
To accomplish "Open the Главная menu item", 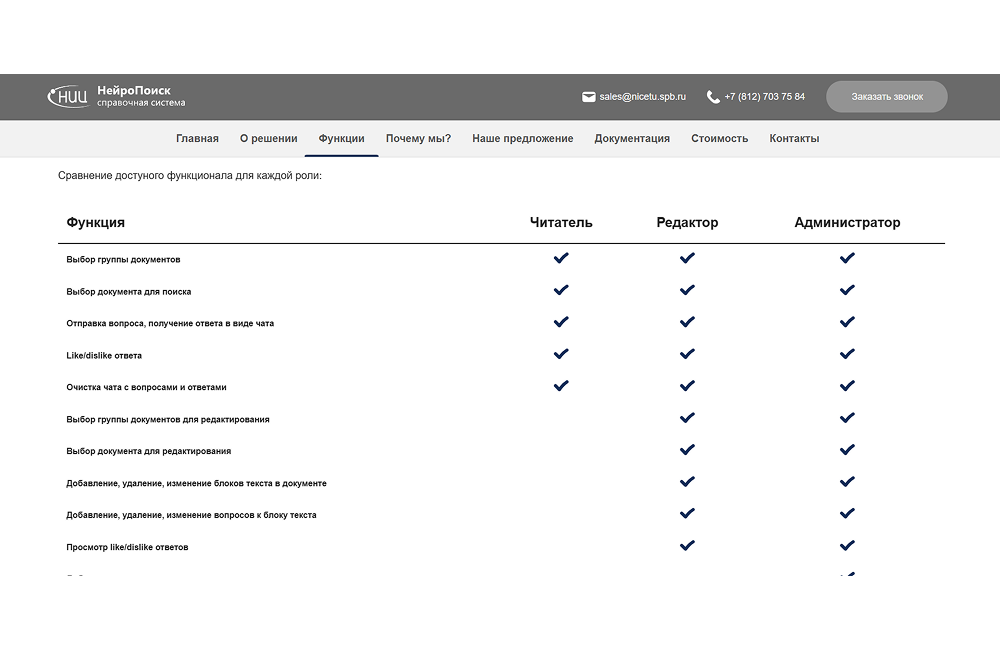I will click(197, 139).
